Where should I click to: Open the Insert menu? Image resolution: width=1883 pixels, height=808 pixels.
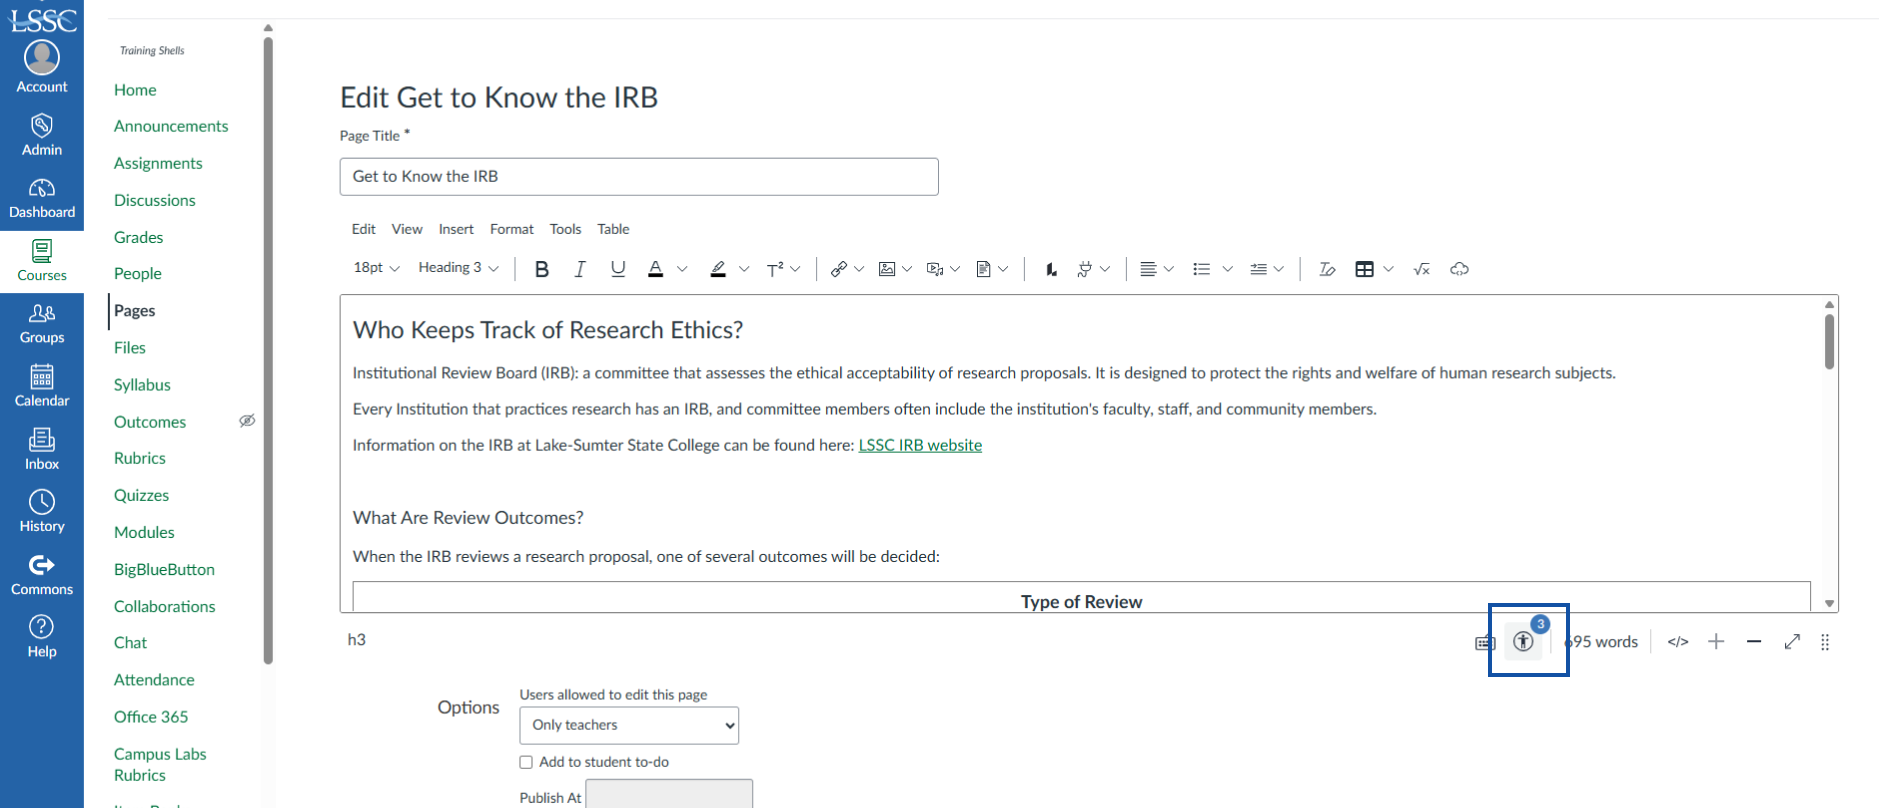tap(456, 229)
